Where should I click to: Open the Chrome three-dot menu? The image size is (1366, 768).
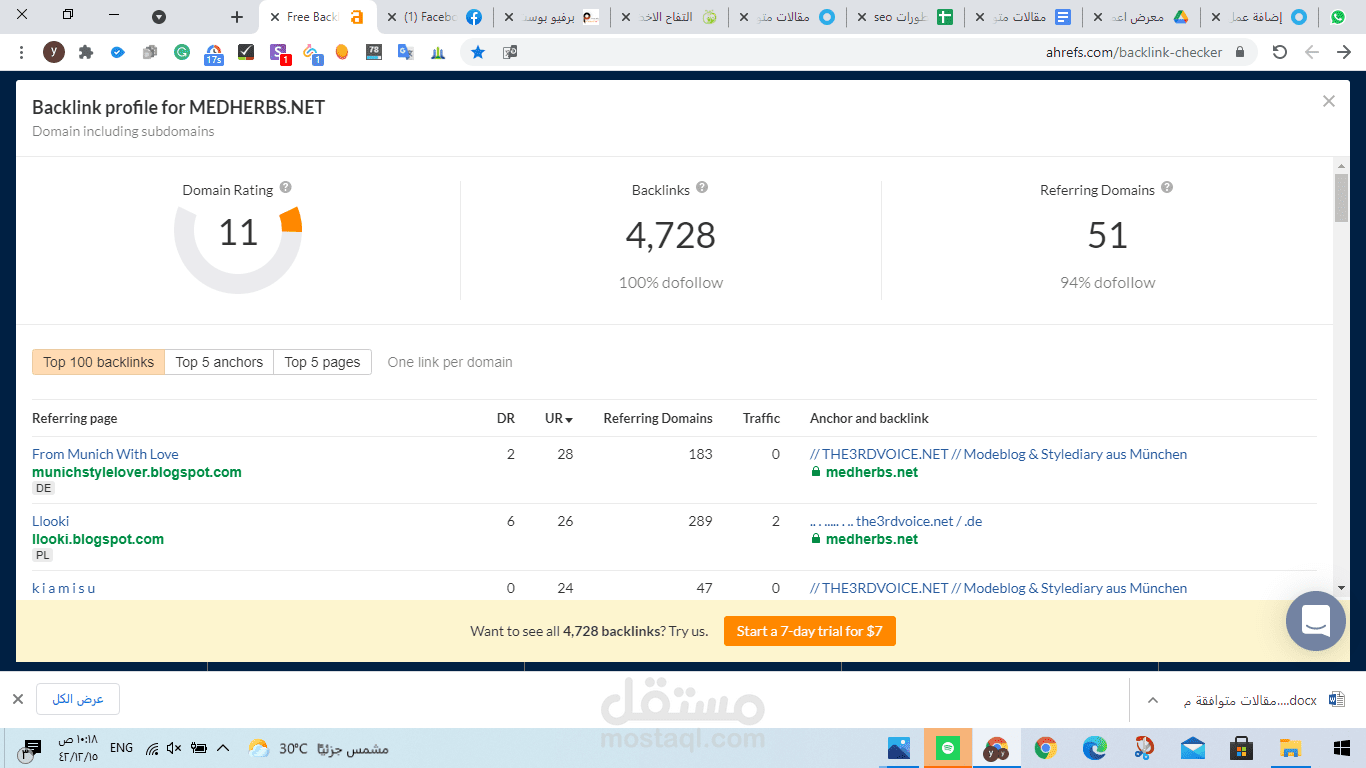(20, 51)
